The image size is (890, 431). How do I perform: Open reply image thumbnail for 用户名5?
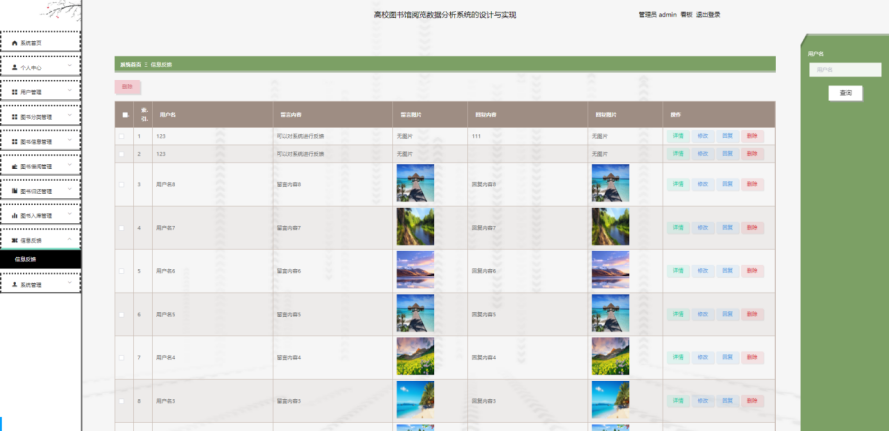pyautogui.click(x=610, y=313)
